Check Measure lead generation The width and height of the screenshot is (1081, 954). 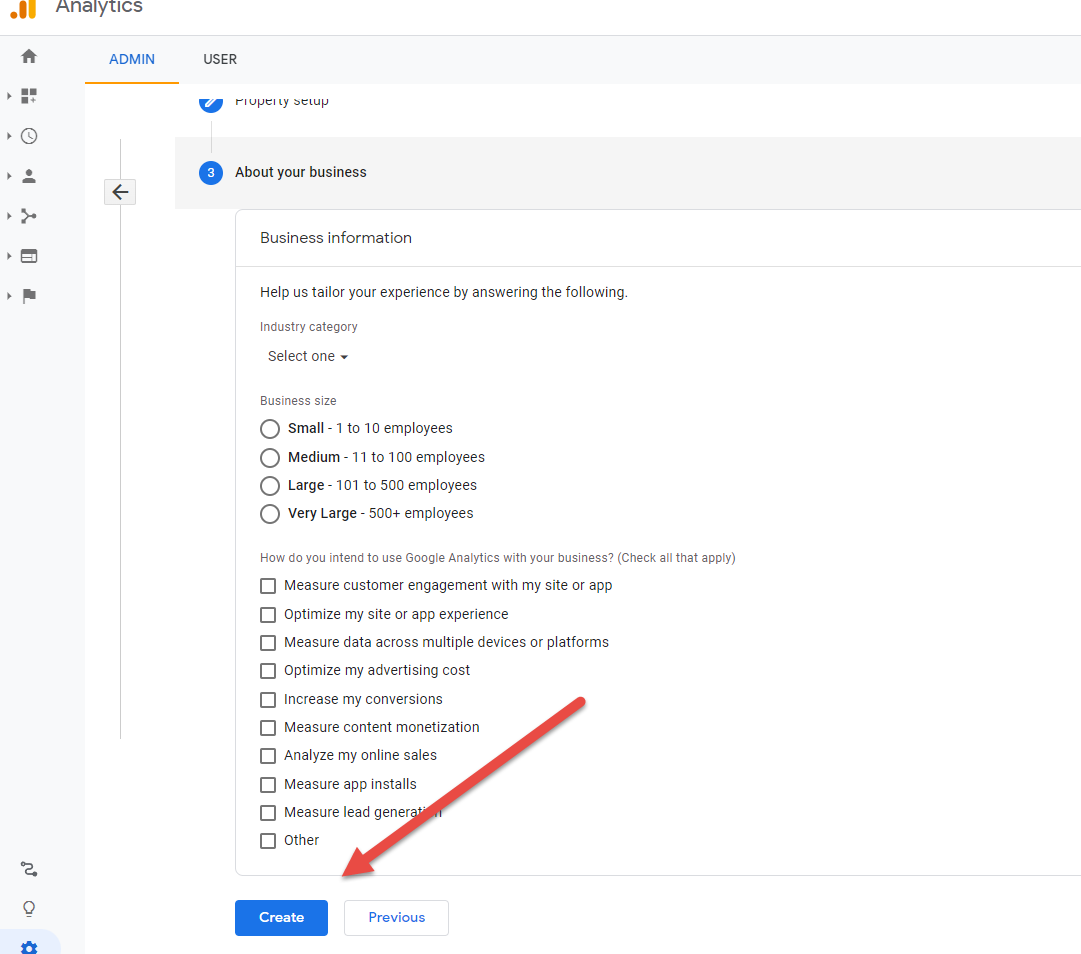coord(268,813)
